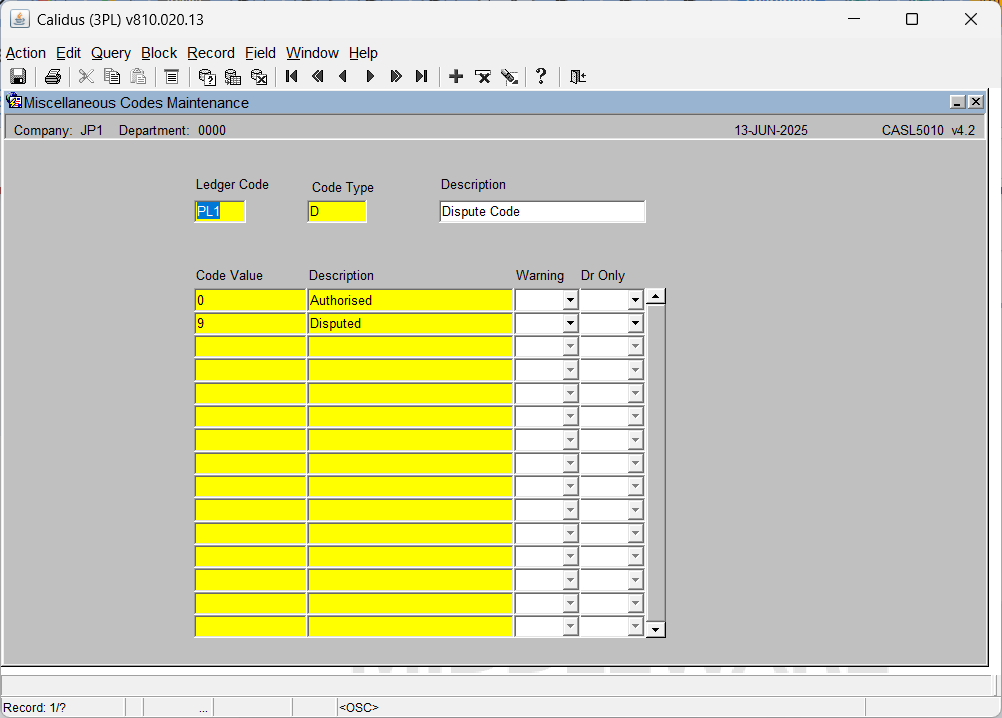Open help with the question mark icon

point(541,77)
